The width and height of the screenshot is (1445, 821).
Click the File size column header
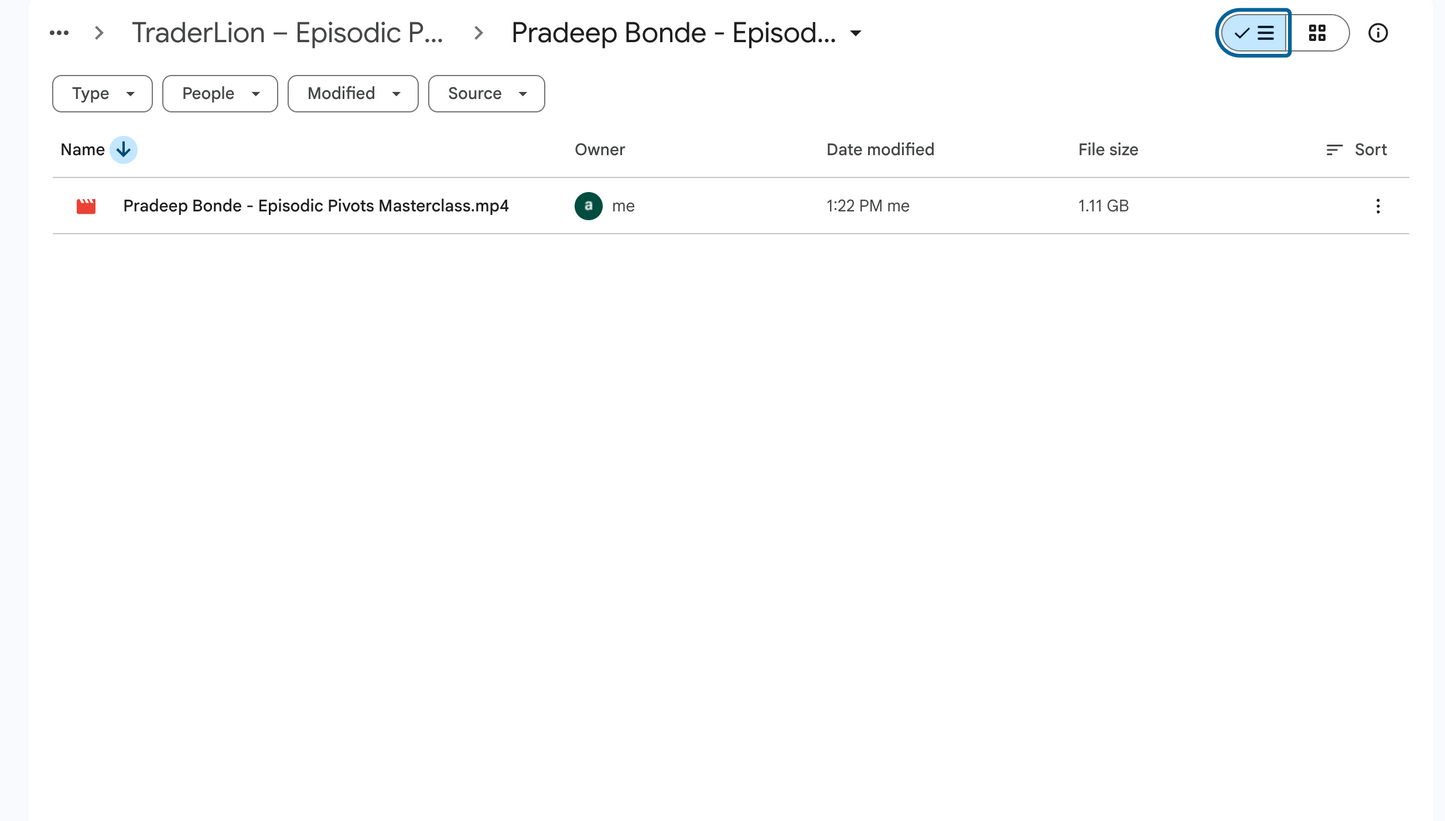[1108, 150]
